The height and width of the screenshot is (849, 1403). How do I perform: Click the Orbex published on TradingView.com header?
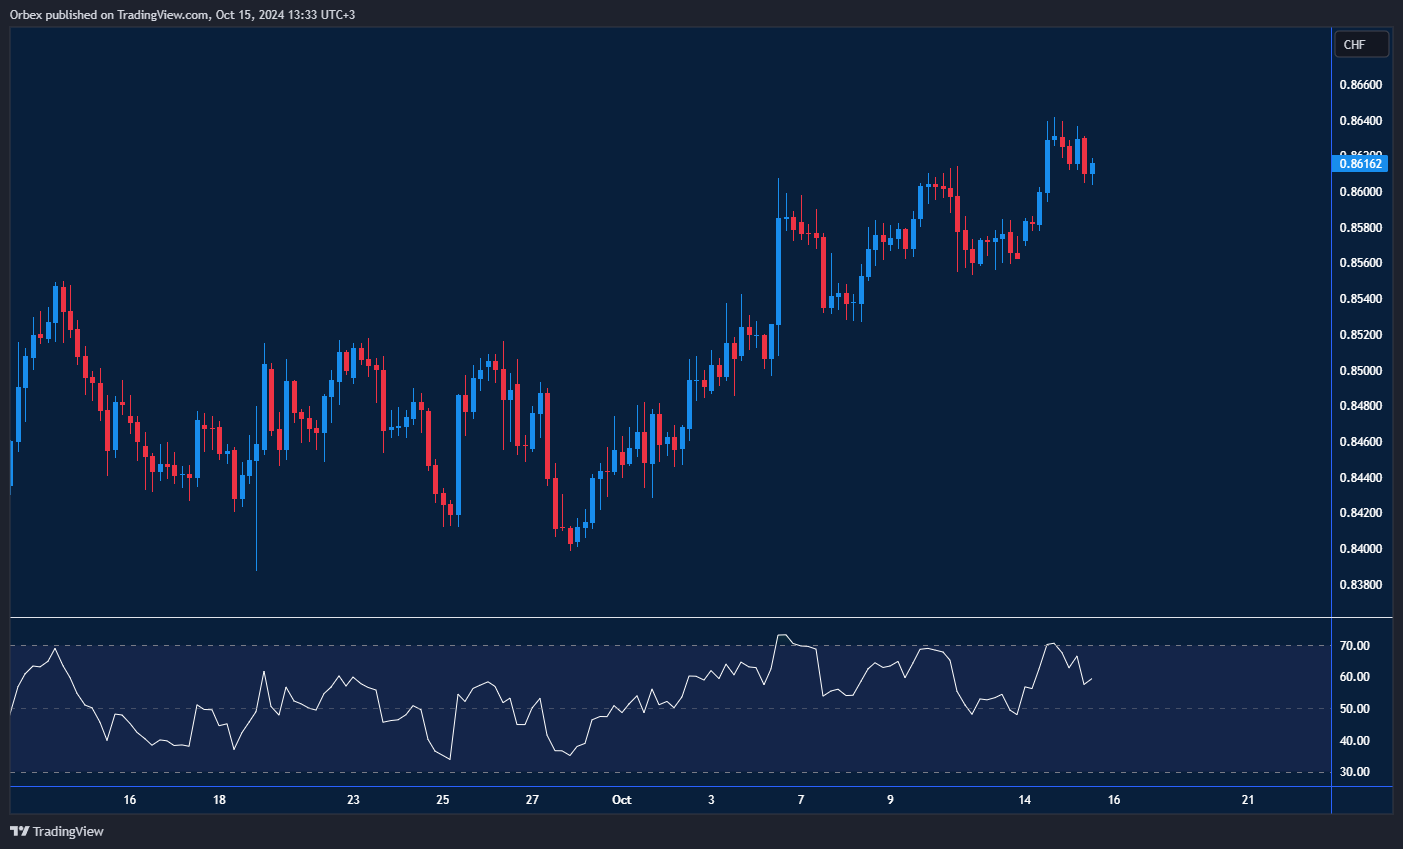(x=182, y=14)
